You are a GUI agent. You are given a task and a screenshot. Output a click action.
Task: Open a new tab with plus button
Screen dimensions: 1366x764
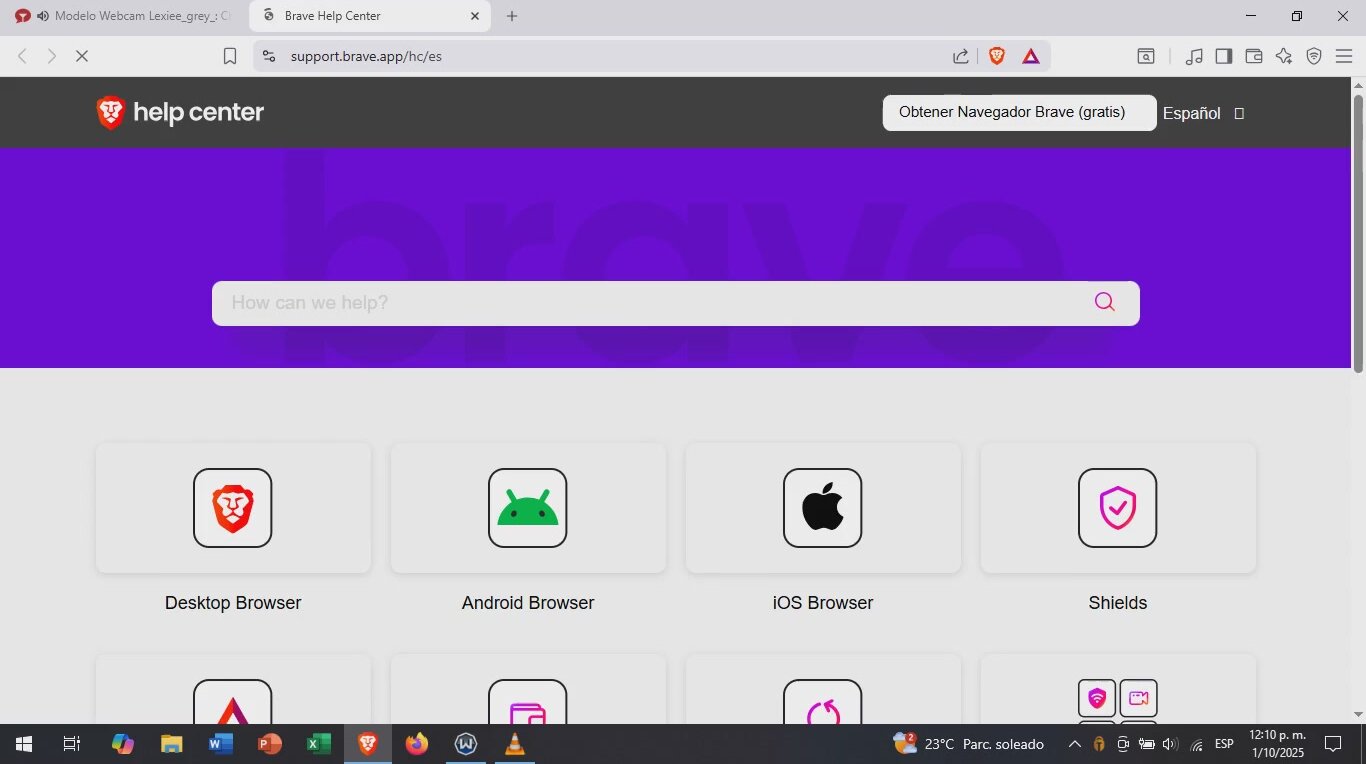(512, 16)
